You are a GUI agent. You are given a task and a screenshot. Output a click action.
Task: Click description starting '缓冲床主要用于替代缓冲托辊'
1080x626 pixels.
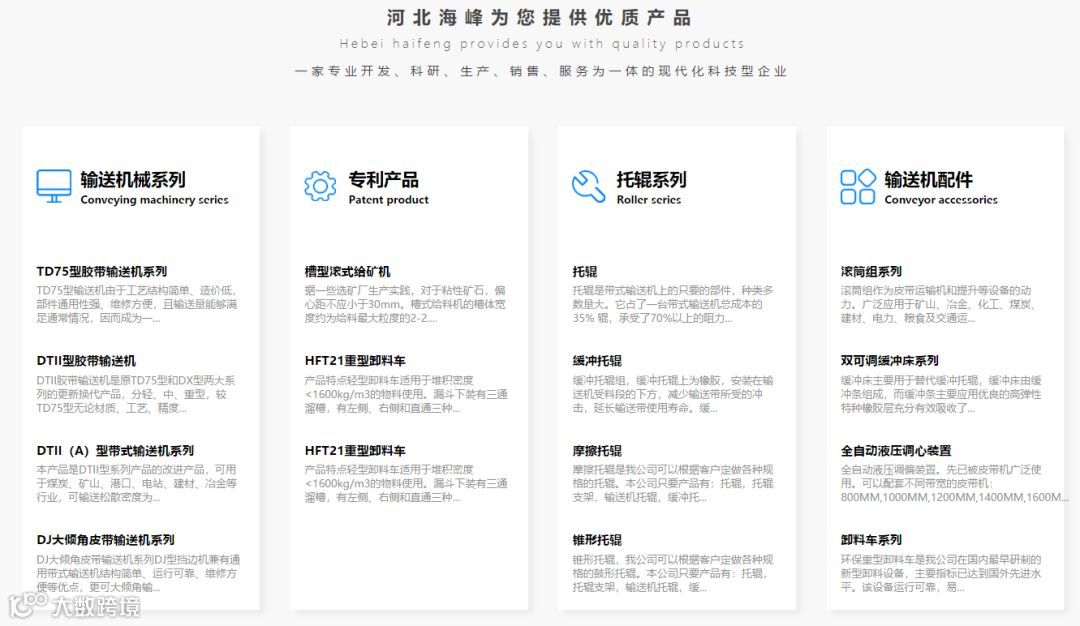pyautogui.click(x=941, y=394)
